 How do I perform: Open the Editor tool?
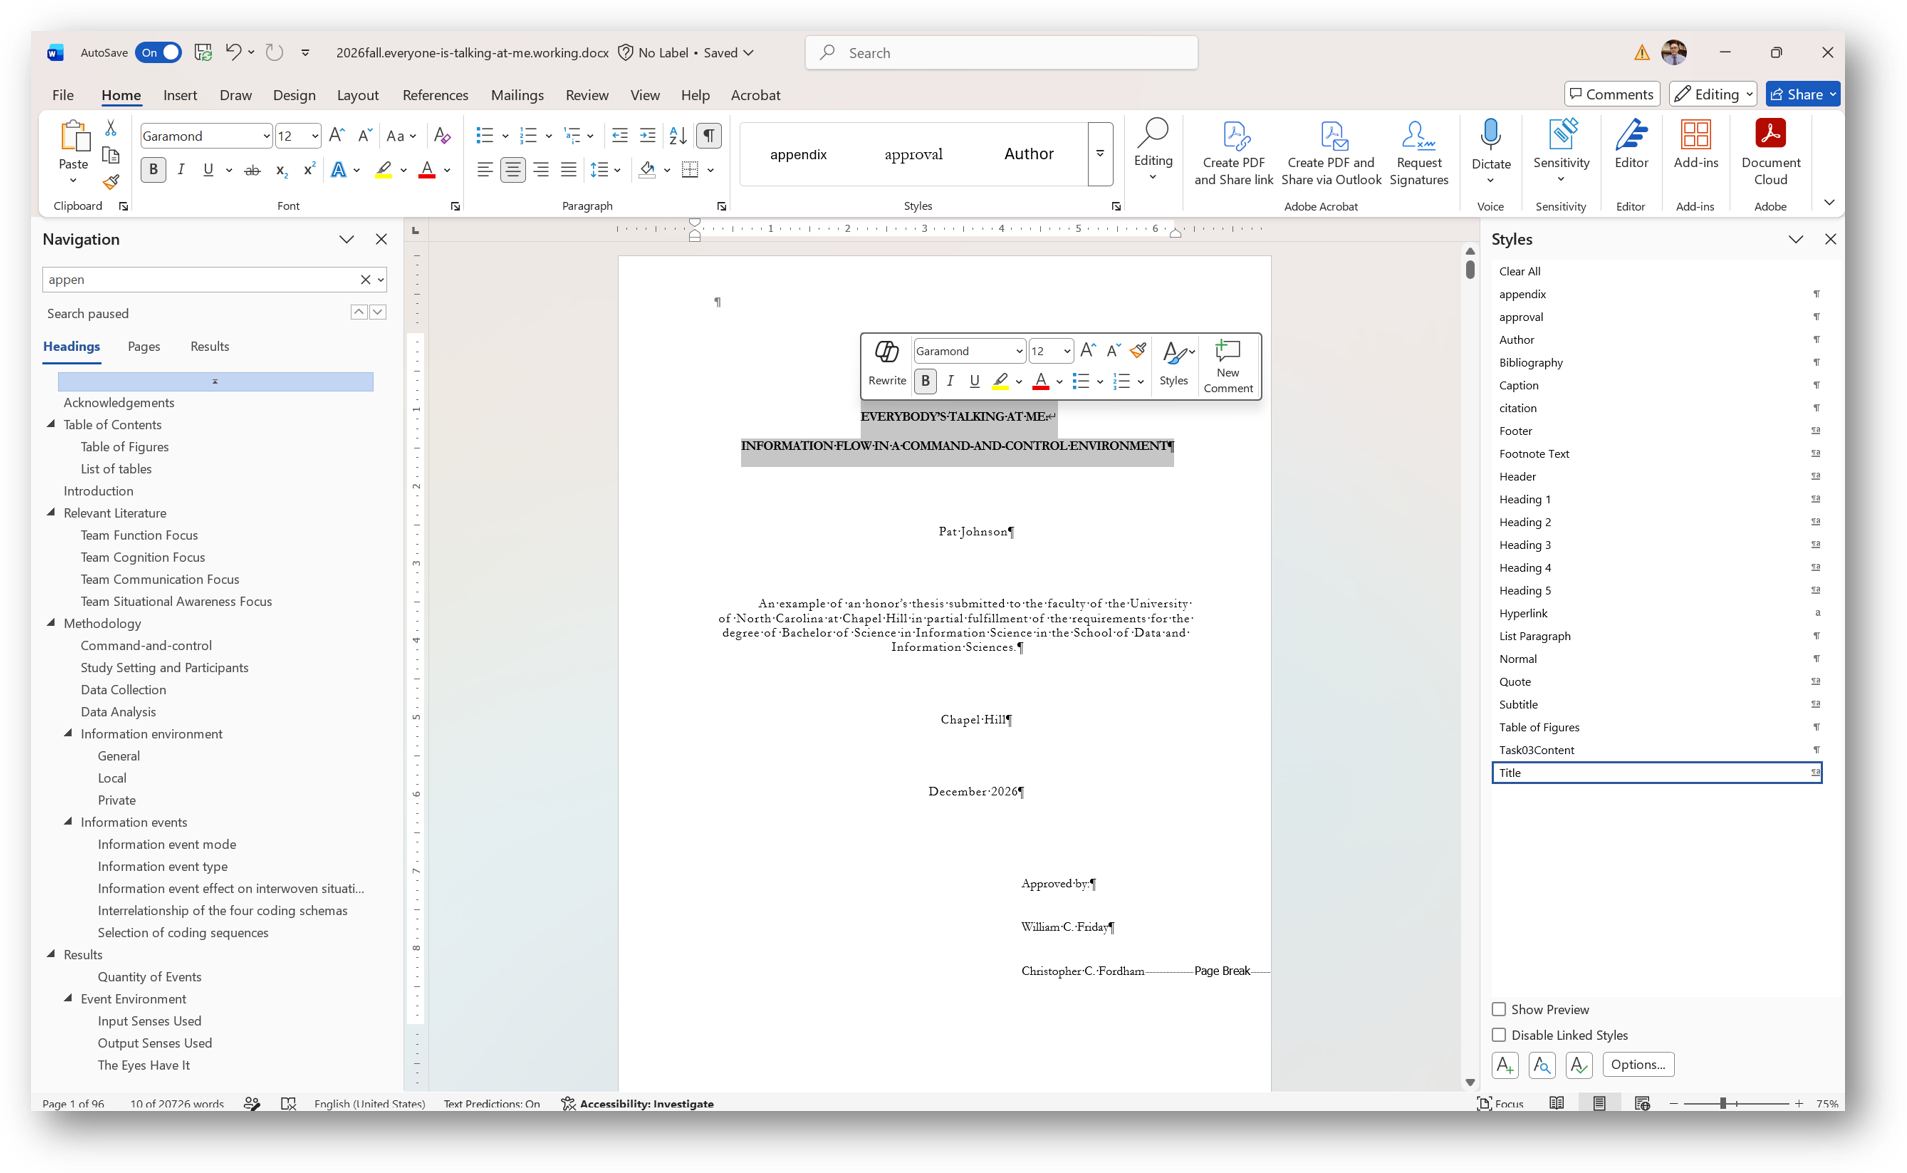pyautogui.click(x=1631, y=146)
